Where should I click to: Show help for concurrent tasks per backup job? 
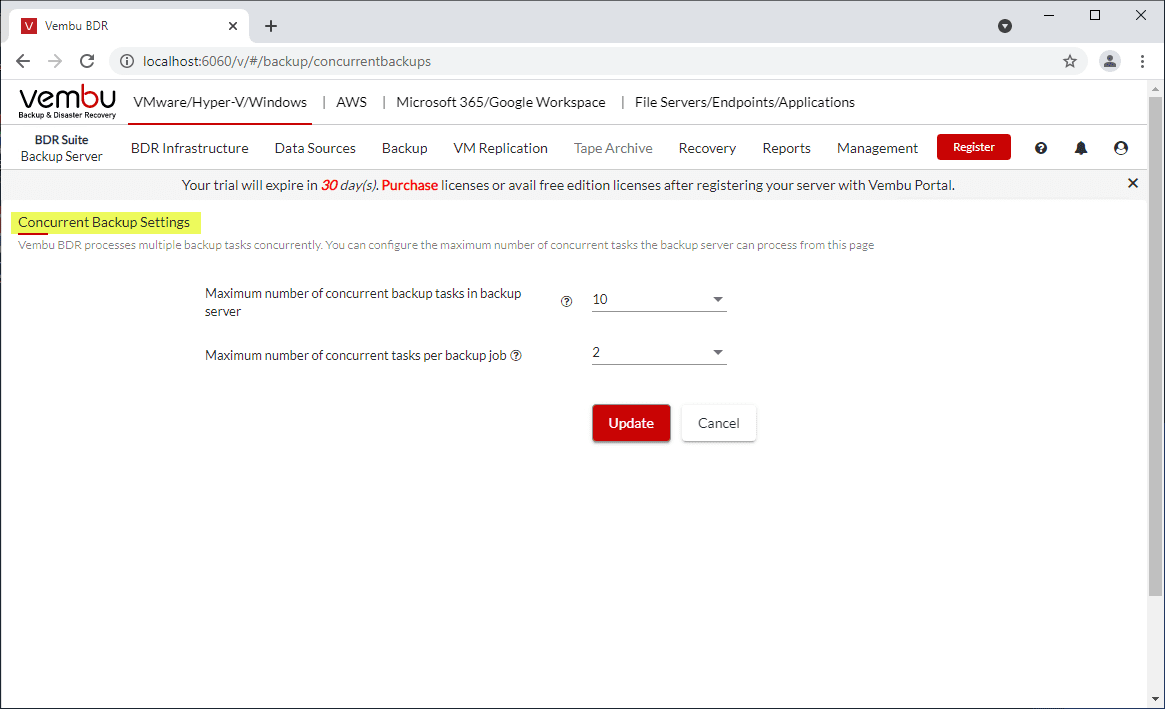pos(516,355)
